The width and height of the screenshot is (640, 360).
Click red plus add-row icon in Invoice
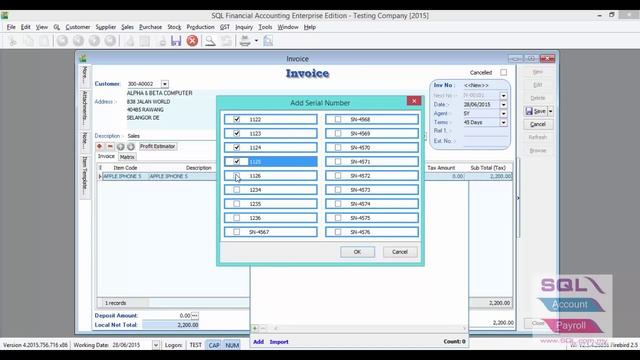click(100, 146)
